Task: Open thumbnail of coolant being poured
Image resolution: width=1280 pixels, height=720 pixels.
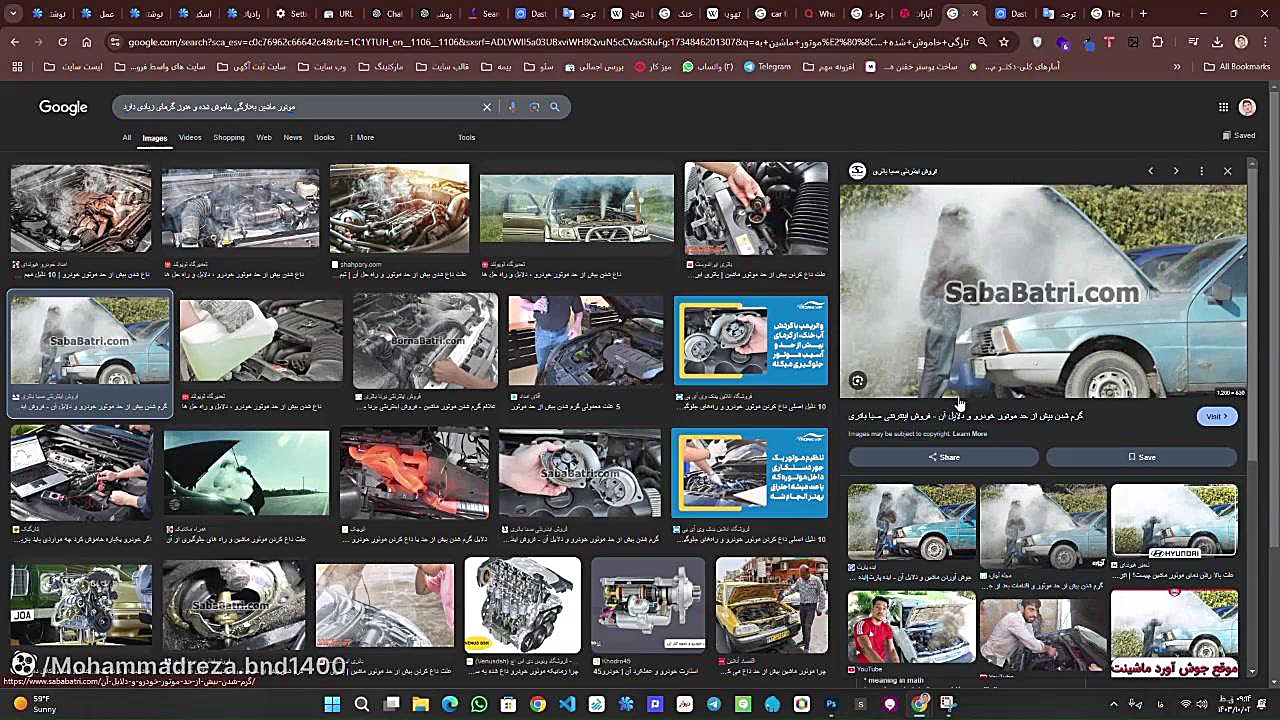Action: tap(261, 341)
